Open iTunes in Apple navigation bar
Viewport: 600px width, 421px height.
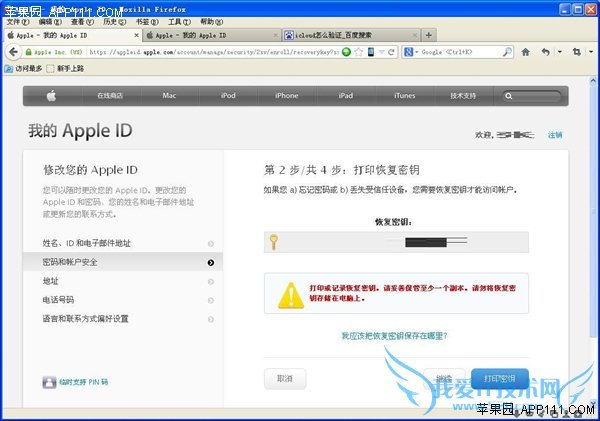404,96
